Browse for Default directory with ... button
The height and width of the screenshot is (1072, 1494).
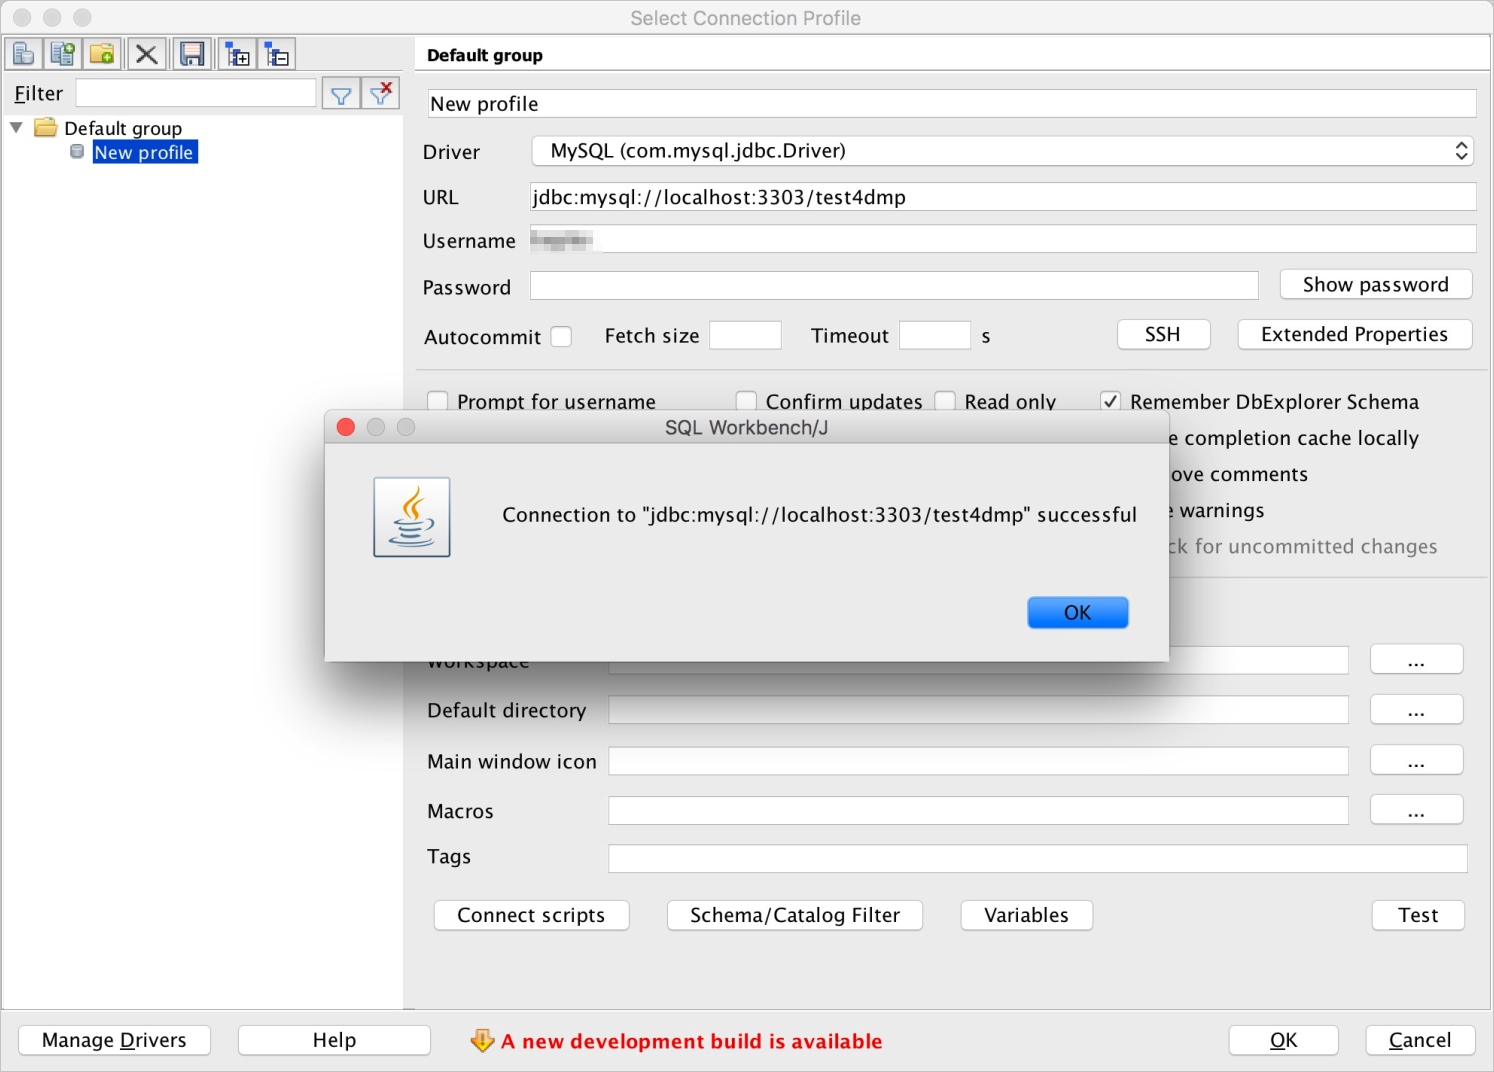[1417, 710]
